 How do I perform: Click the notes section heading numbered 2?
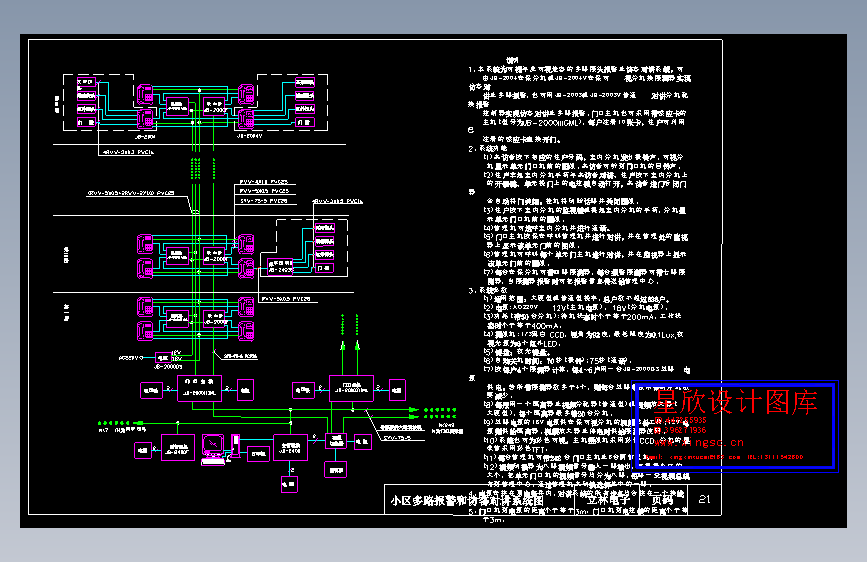[x=488, y=148]
